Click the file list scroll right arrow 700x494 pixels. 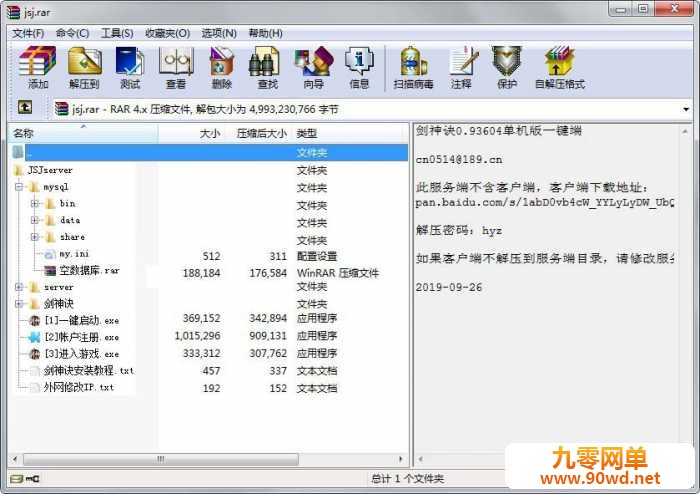pos(400,459)
